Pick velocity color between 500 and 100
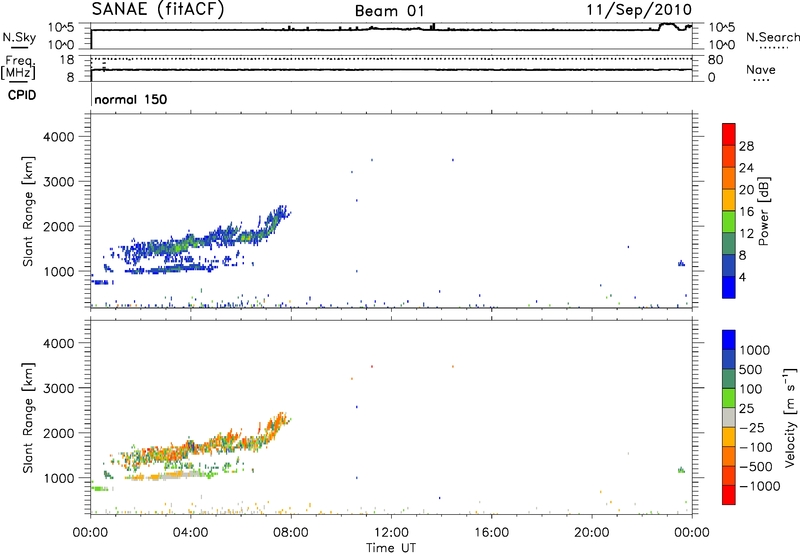This screenshot has width=800, height=554. [729, 379]
